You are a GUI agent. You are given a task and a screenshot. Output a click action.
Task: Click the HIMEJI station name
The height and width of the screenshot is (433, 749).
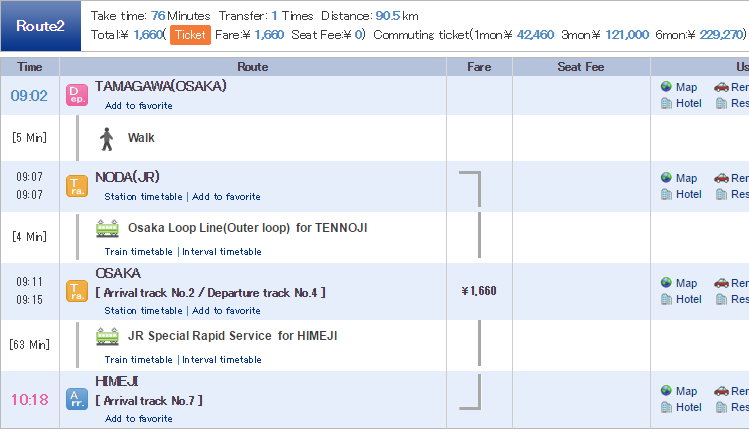coord(117,381)
